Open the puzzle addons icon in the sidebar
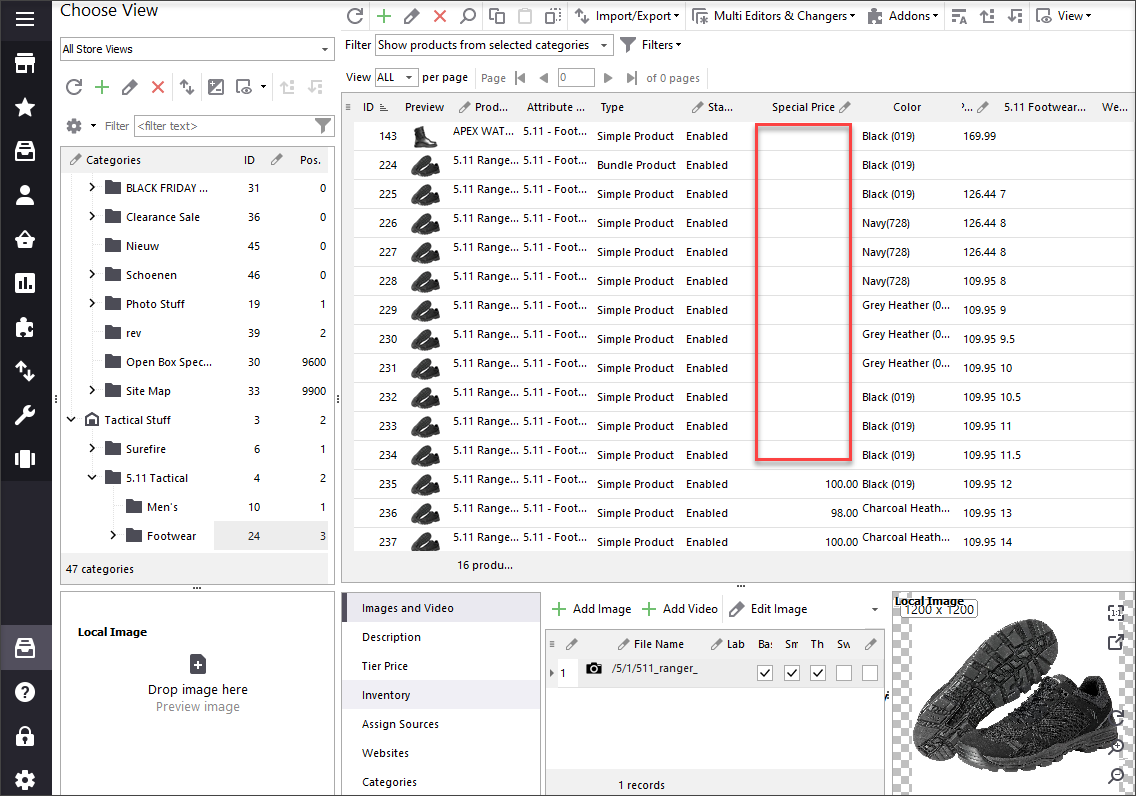The image size is (1136, 796). point(25,327)
